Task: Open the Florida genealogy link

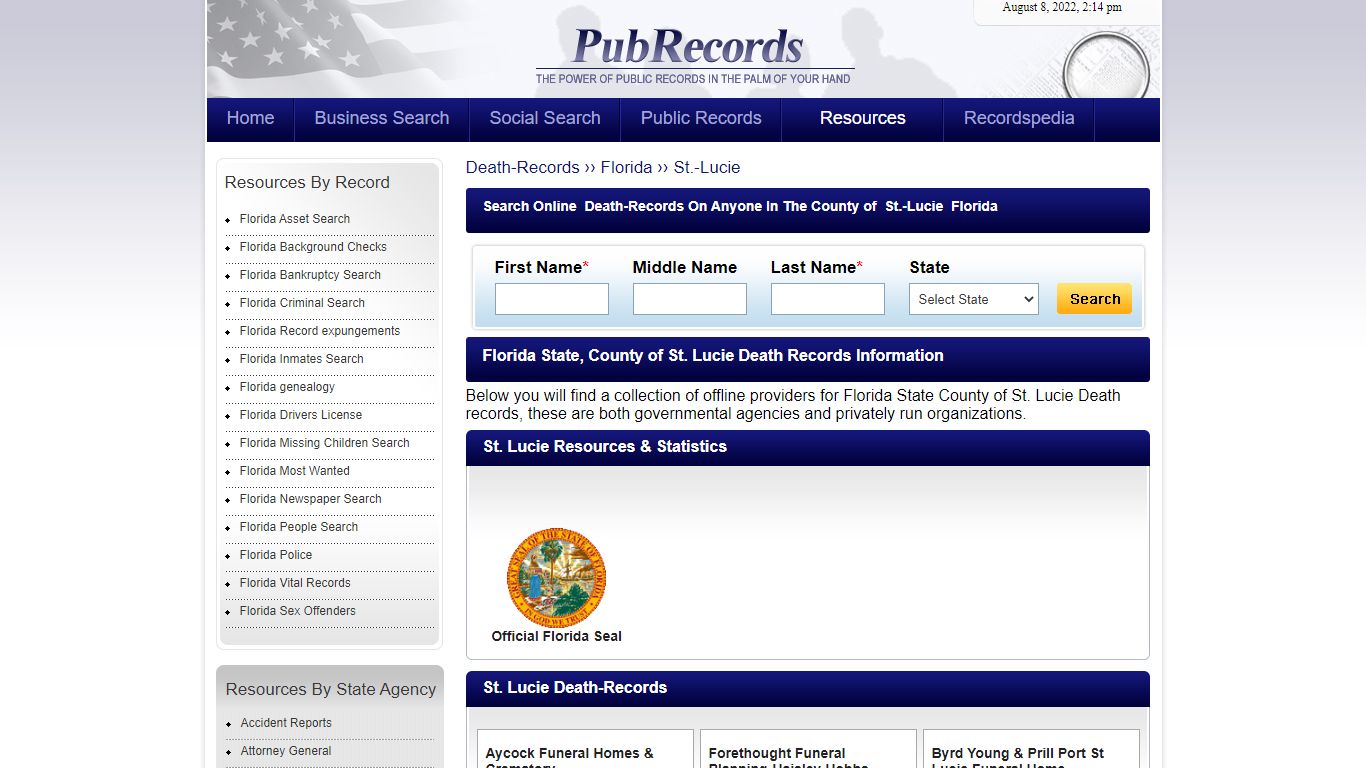Action: (x=287, y=387)
